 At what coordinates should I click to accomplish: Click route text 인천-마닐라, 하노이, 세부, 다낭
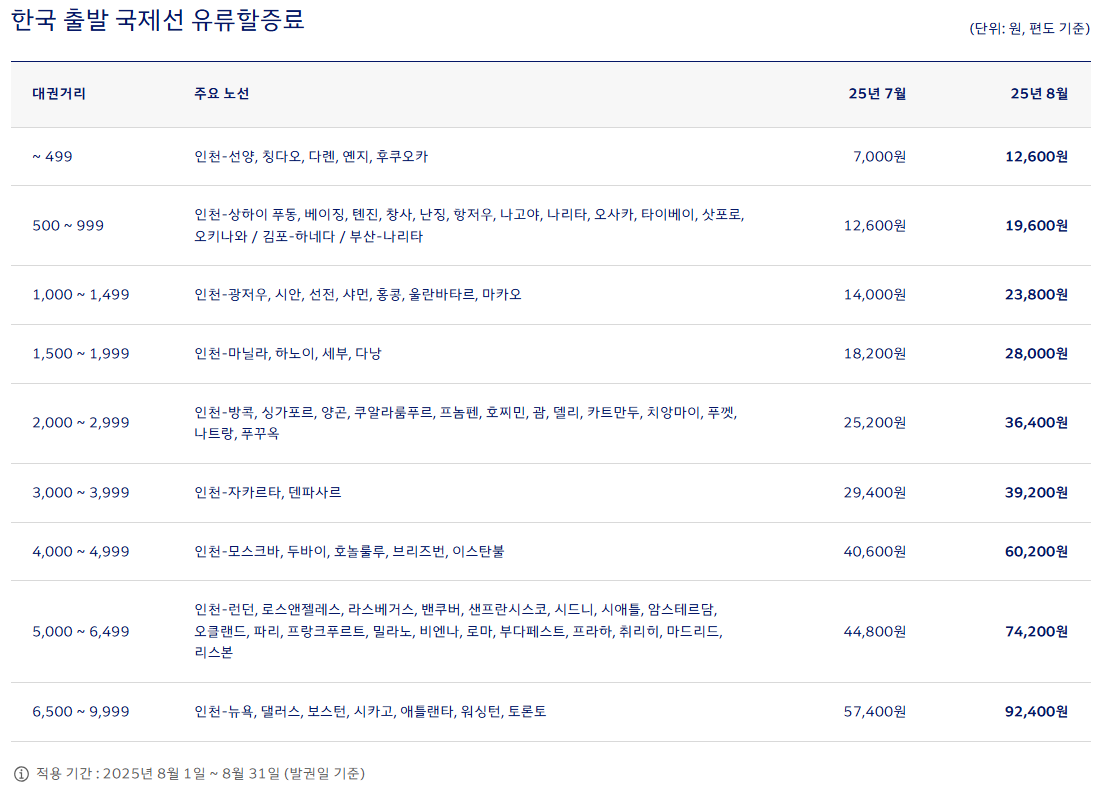pos(288,354)
